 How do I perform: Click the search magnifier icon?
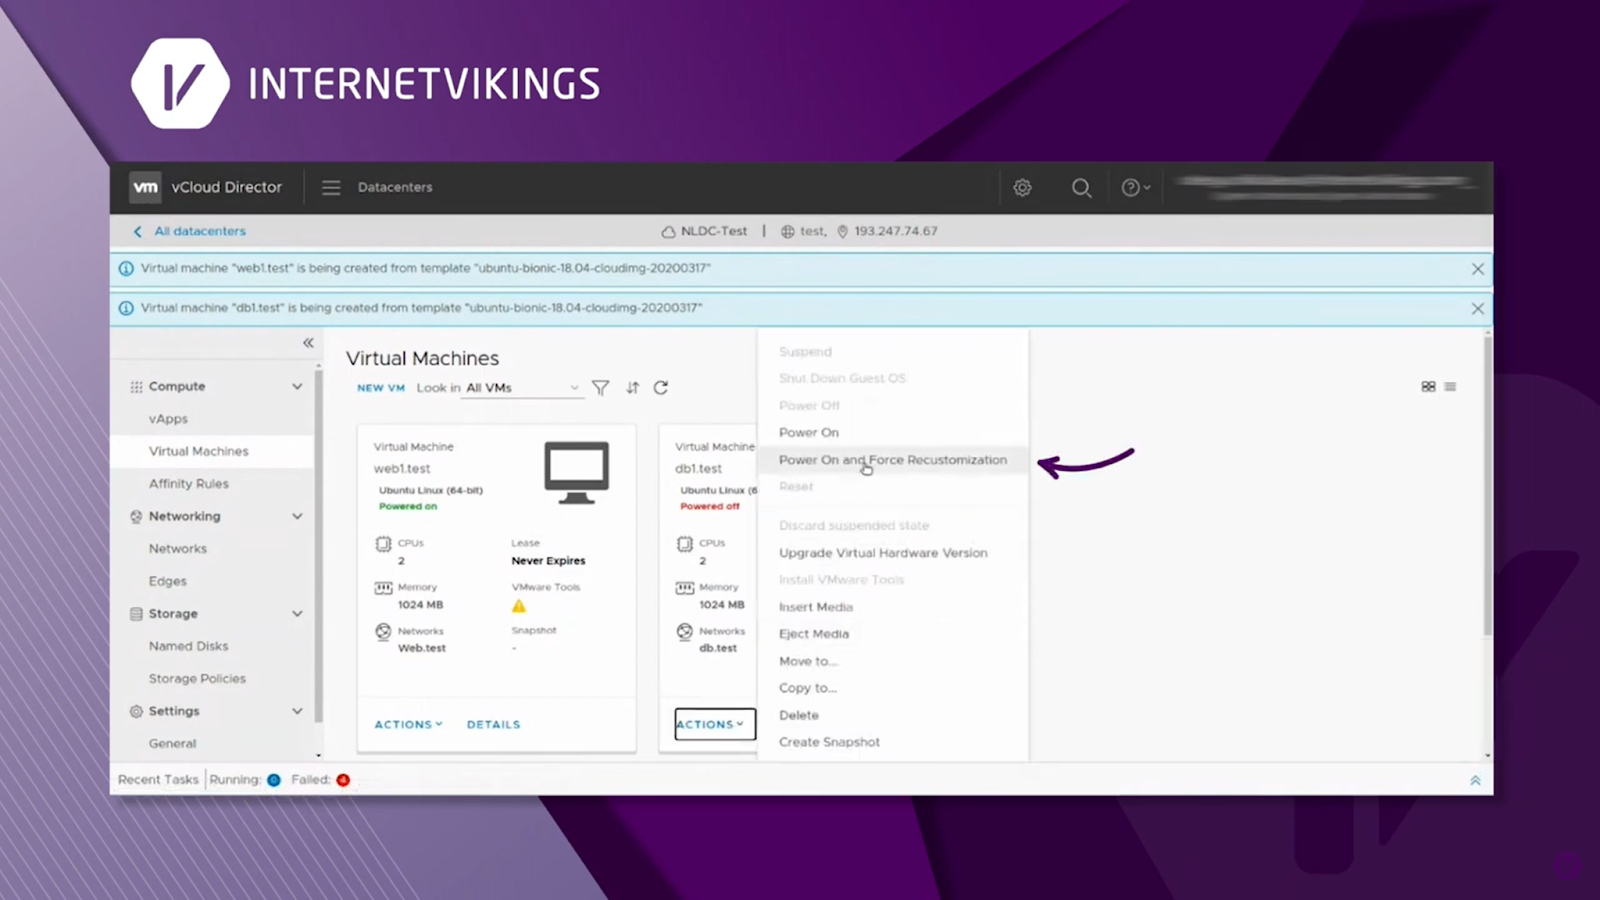[1081, 187]
